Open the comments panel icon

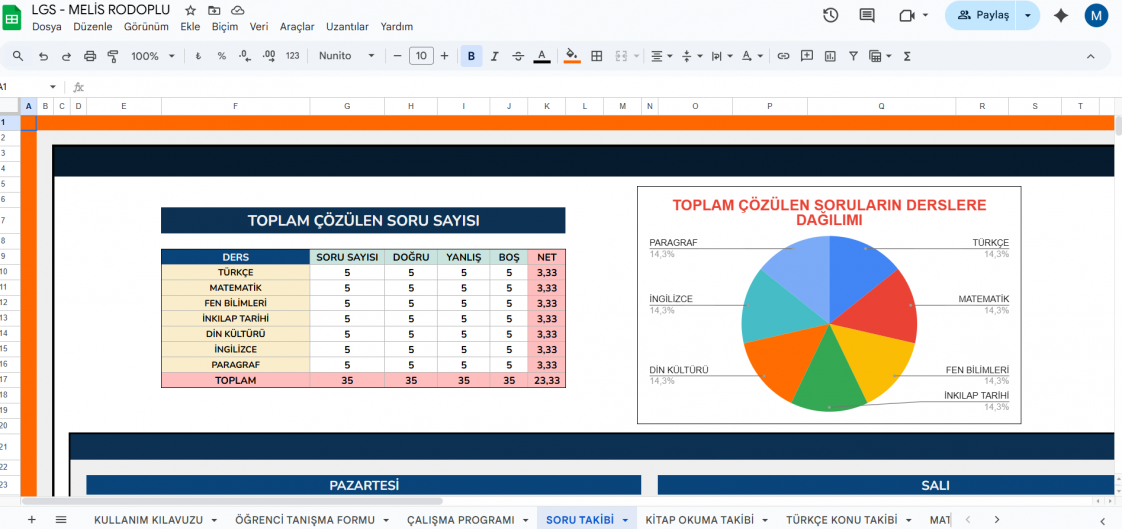click(867, 15)
